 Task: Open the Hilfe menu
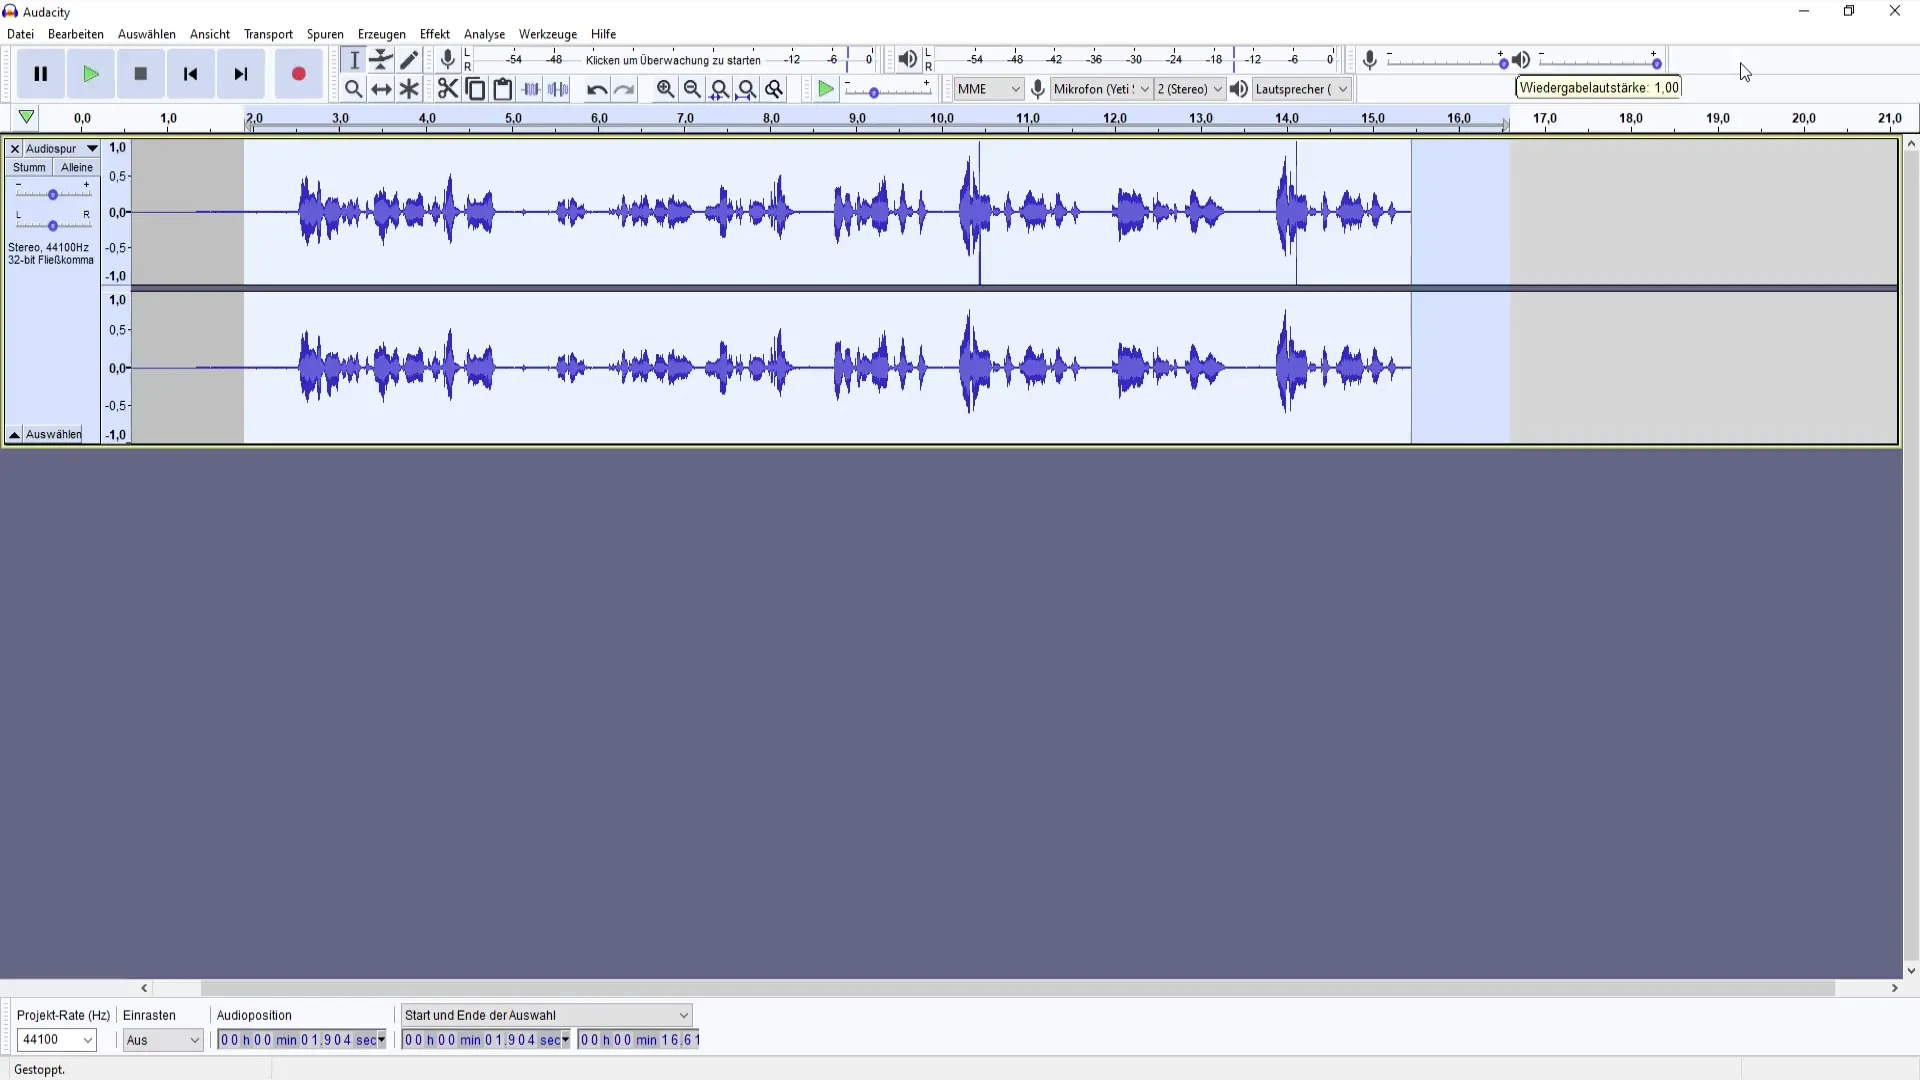click(x=603, y=34)
